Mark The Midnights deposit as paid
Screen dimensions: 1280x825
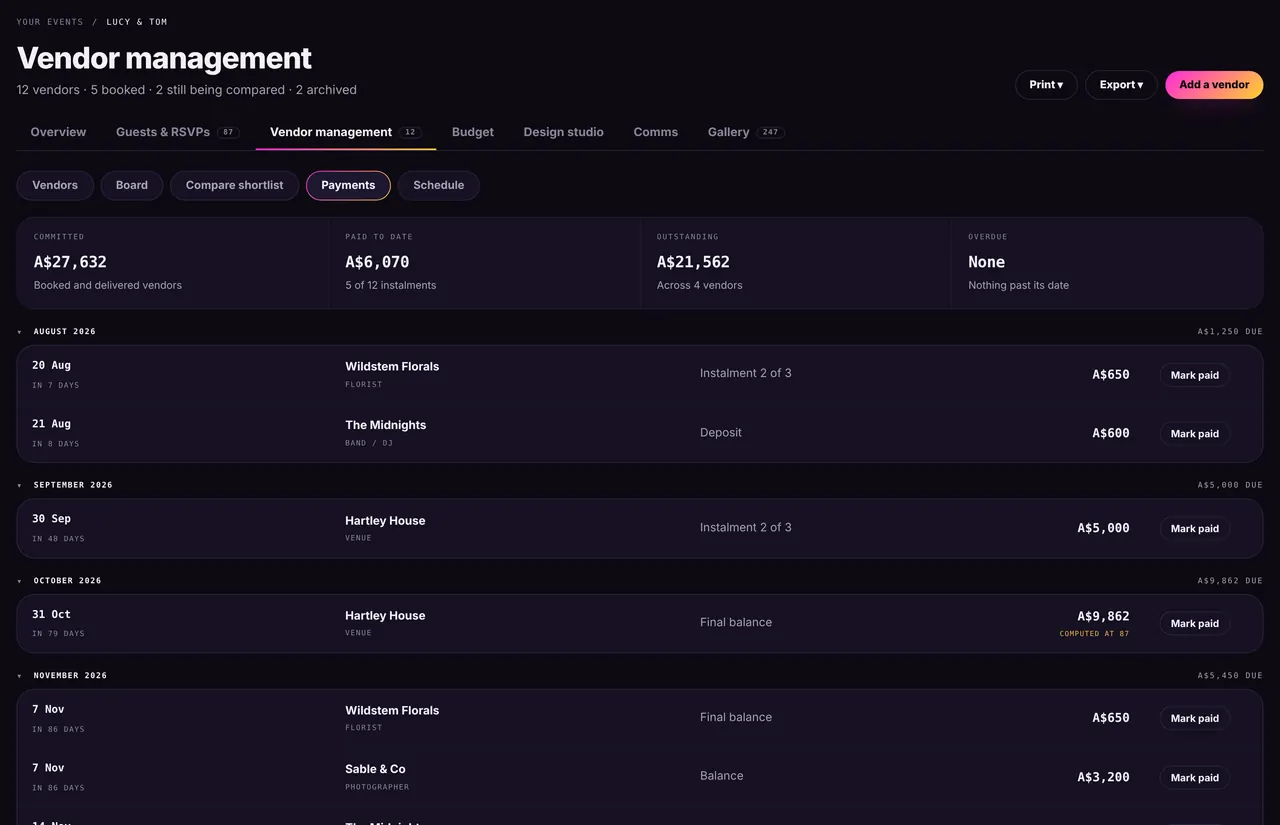pyautogui.click(x=1195, y=434)
